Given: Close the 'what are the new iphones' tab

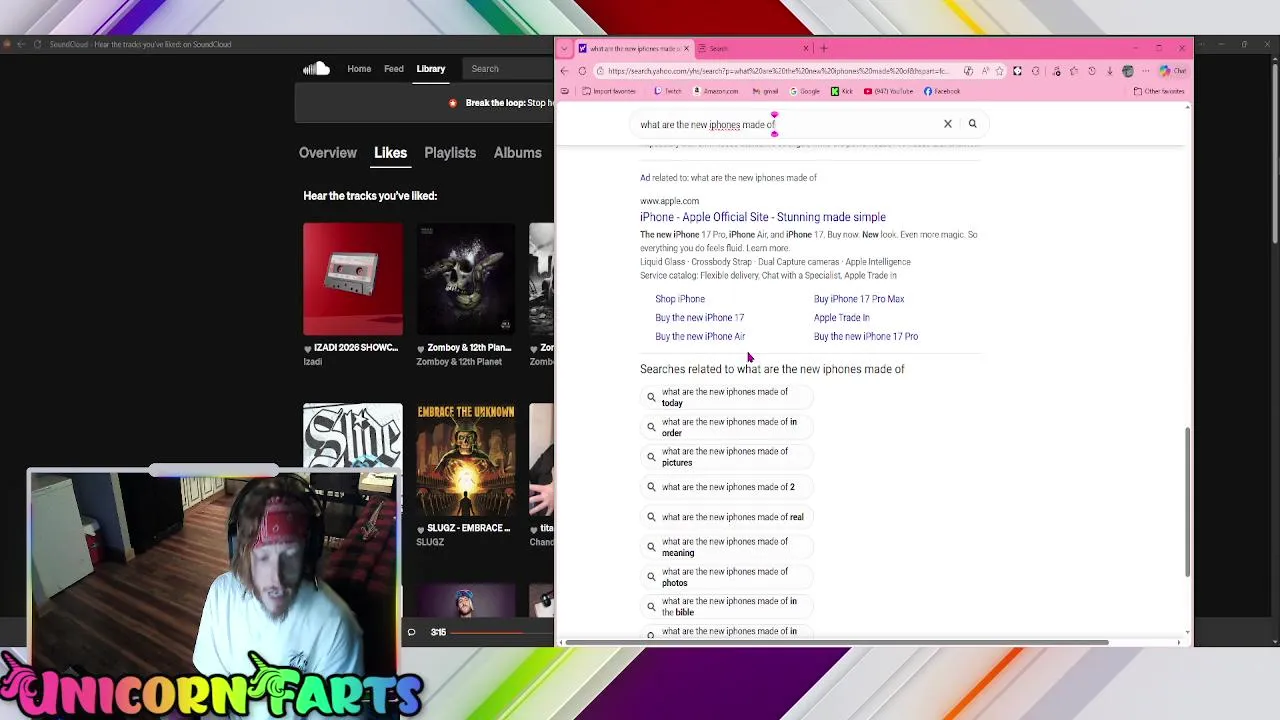Looking at the screenshot, I should (x=686, y=48).
